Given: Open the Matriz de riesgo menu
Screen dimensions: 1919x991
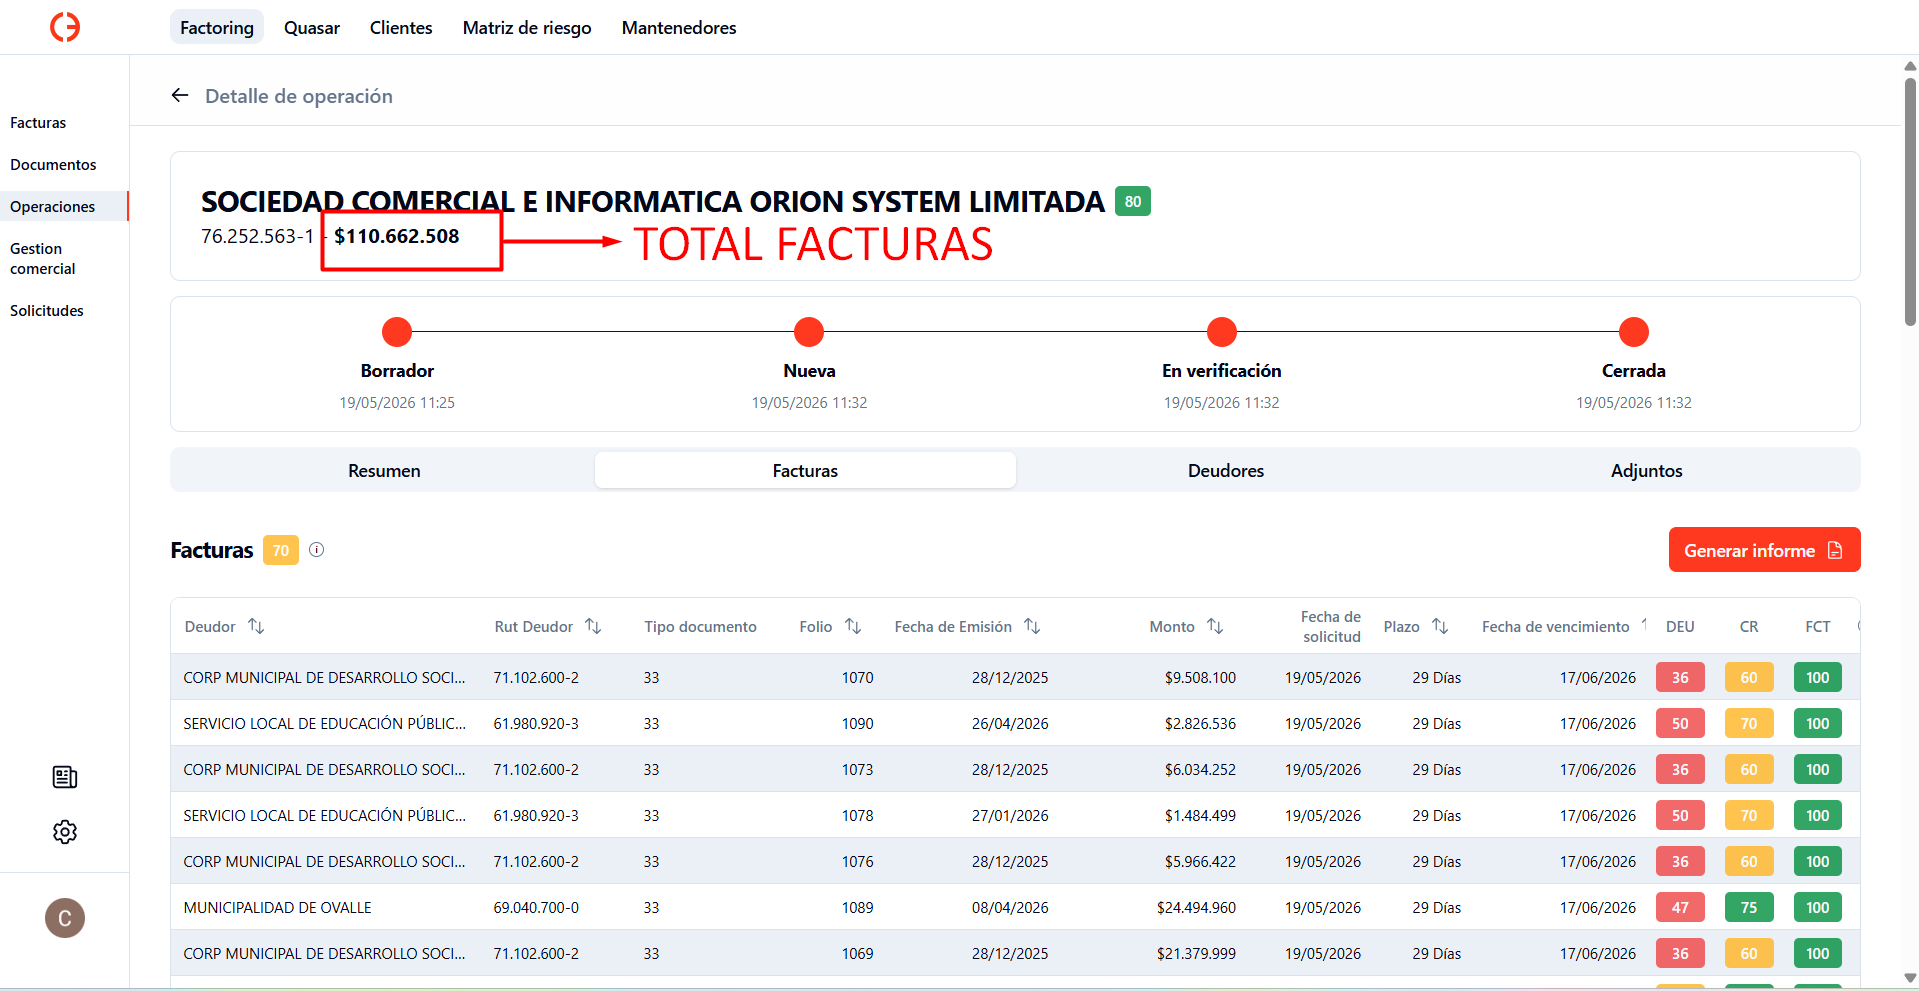Looking at the screenshot, I should tap(527, 27).
